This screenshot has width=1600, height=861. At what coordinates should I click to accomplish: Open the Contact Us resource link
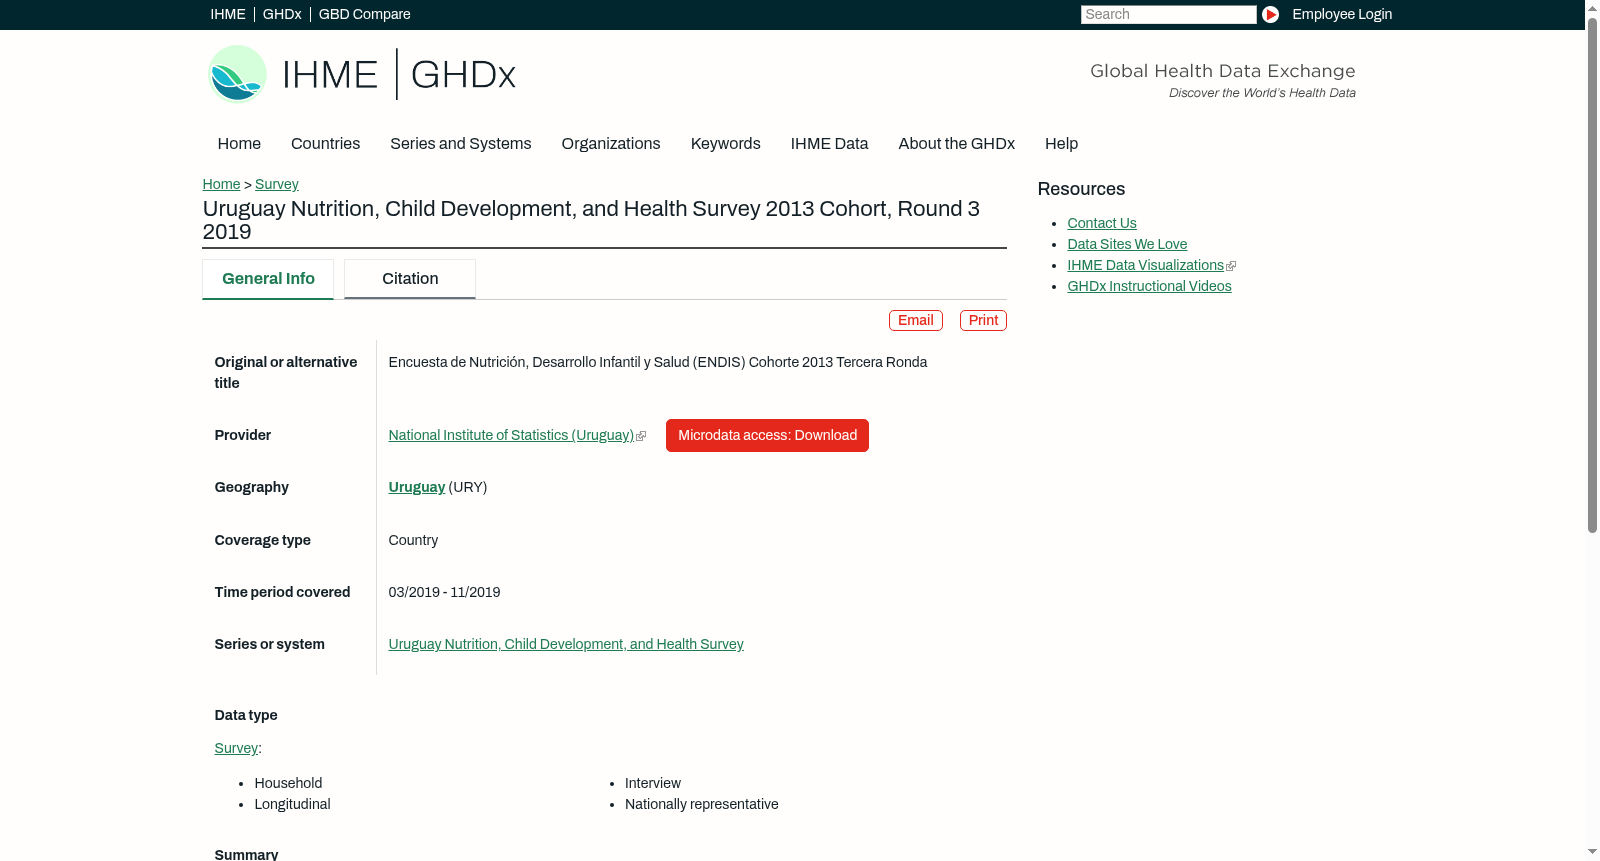[1102, 223]
